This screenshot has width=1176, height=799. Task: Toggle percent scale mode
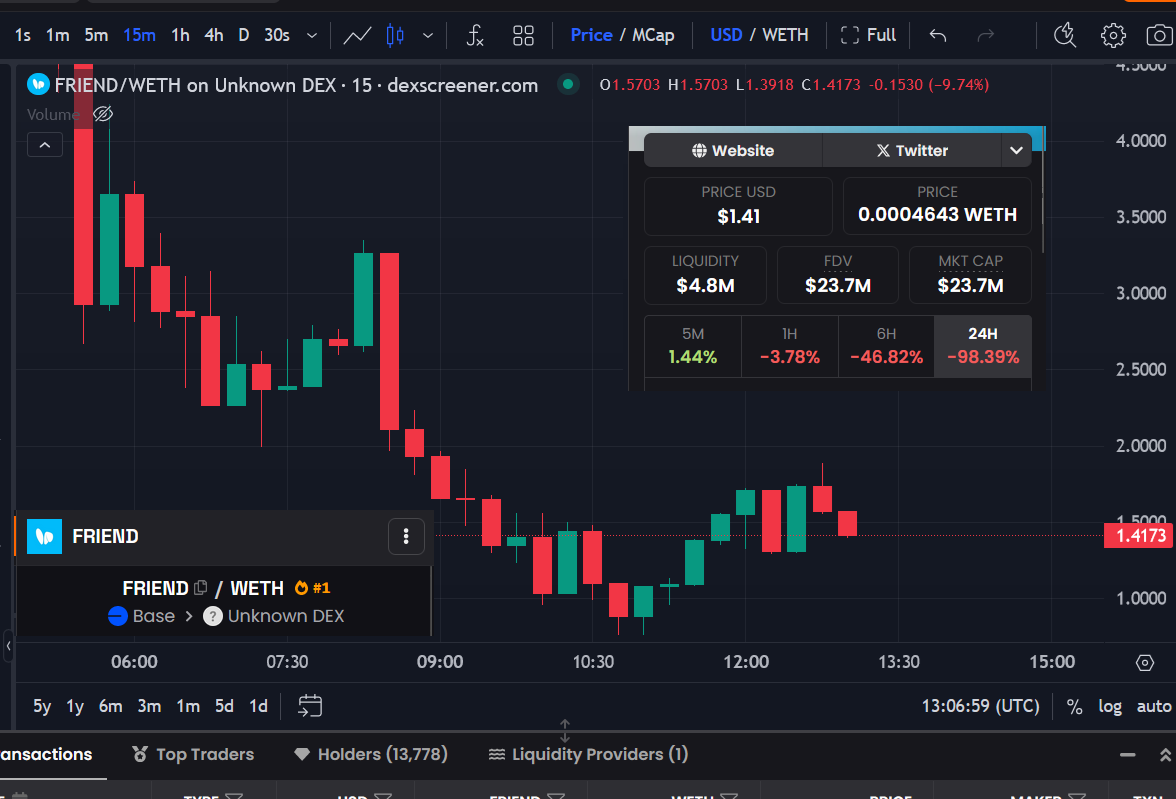coord(1074,707)
